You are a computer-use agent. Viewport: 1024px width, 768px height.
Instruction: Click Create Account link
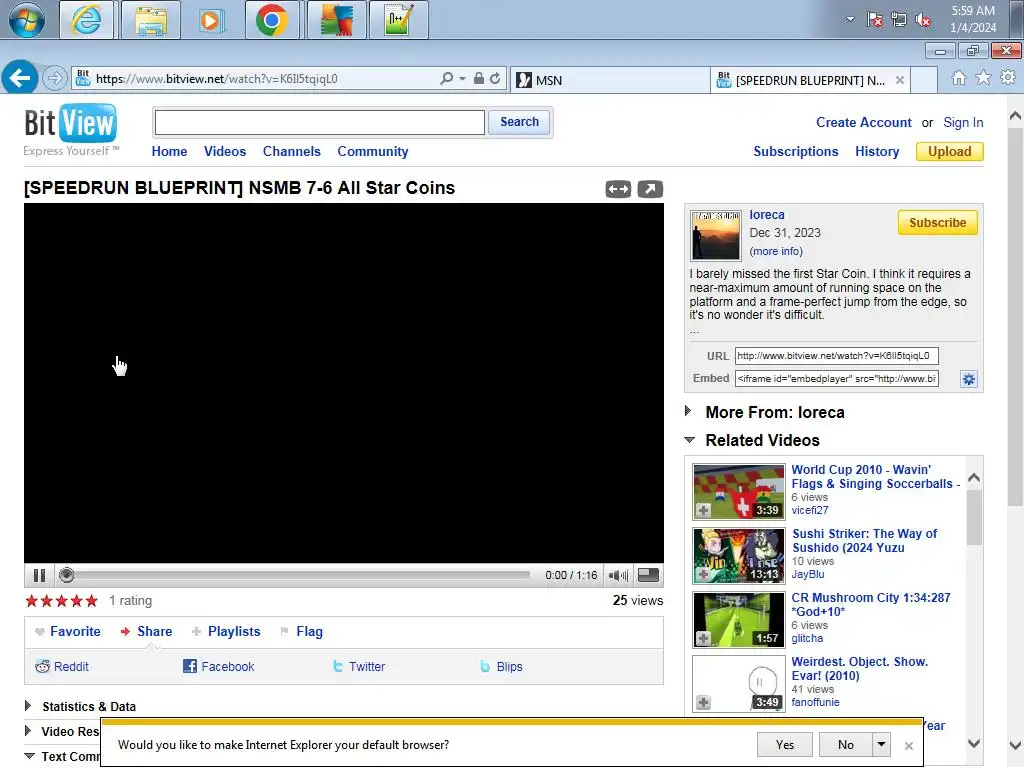click(863, 123)
